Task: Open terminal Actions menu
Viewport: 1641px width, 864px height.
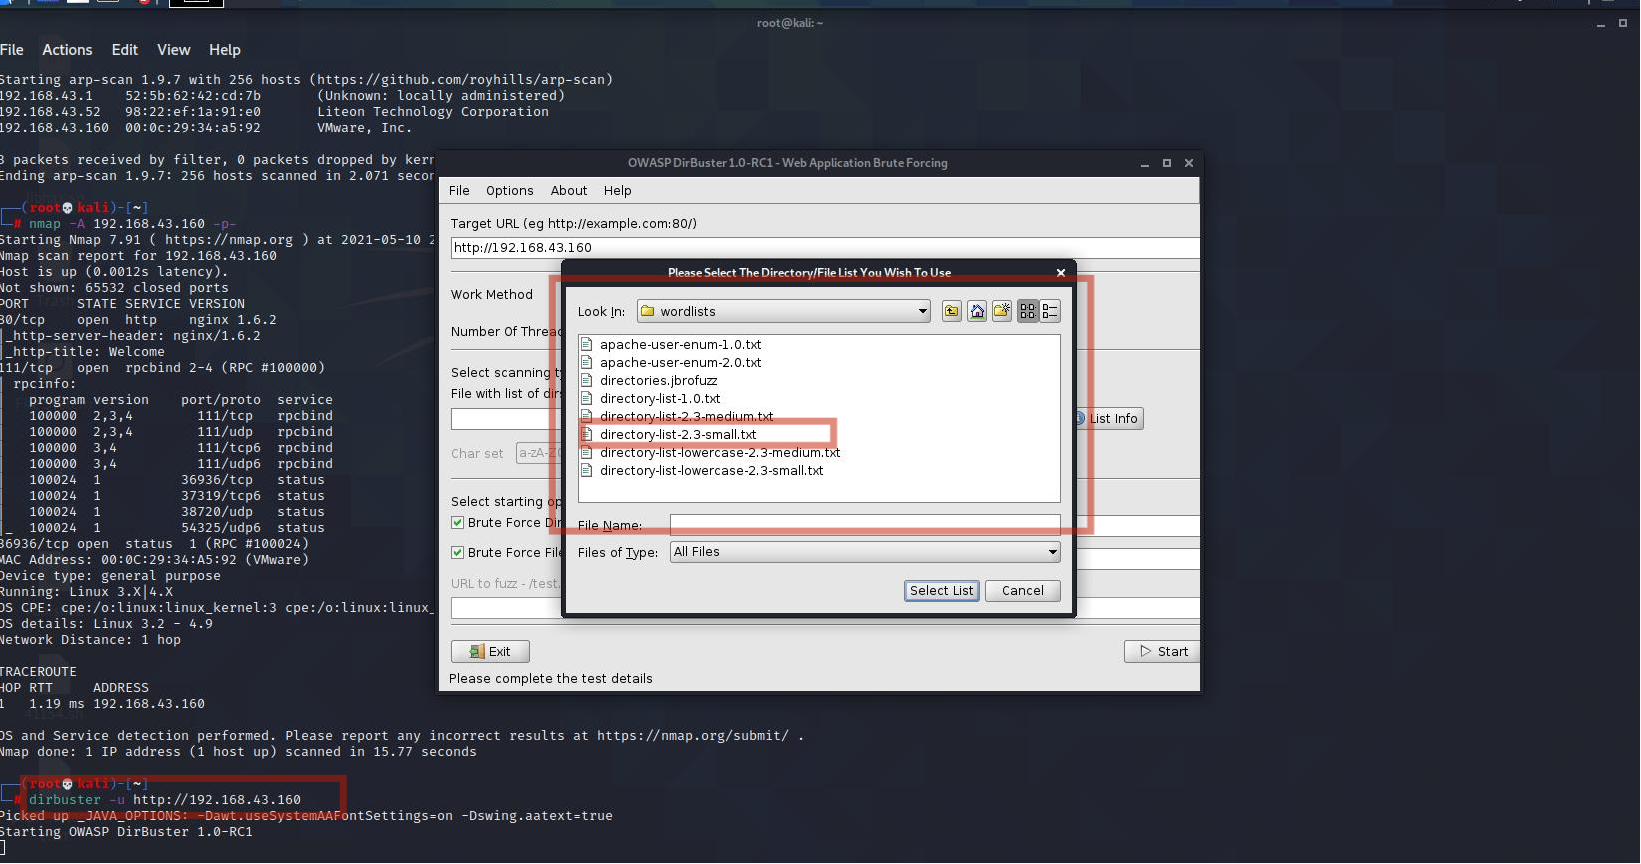Action: coord(67,50)
